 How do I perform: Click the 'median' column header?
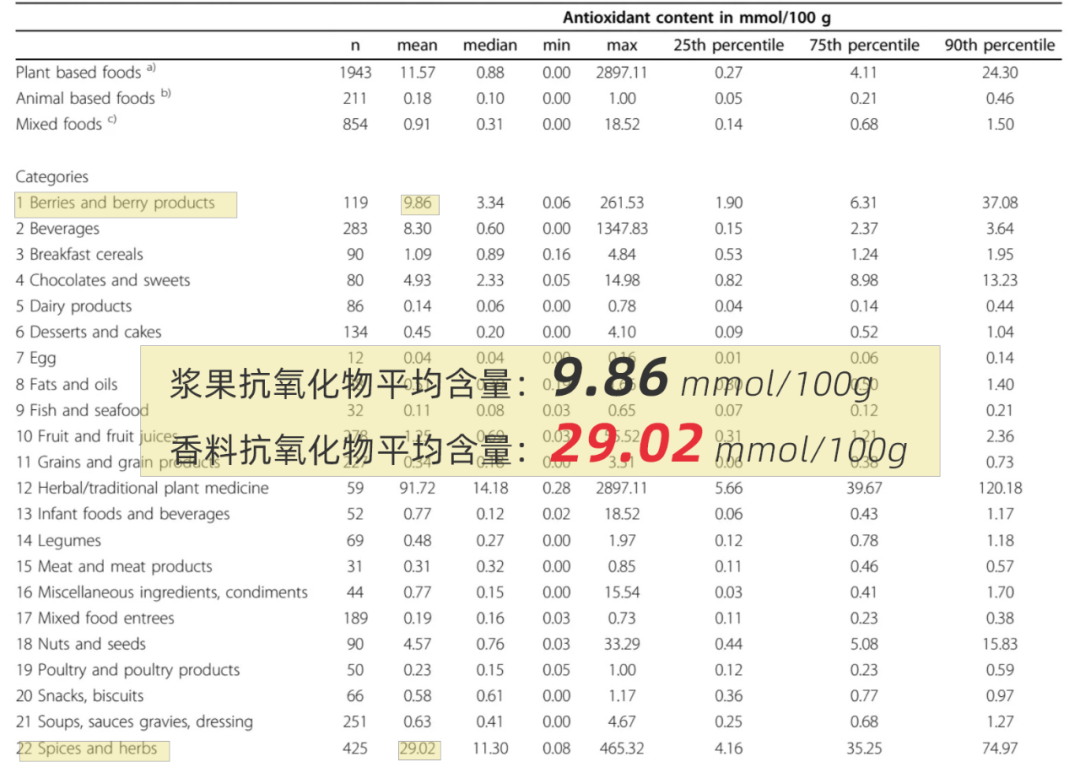[x=490, y=45]
